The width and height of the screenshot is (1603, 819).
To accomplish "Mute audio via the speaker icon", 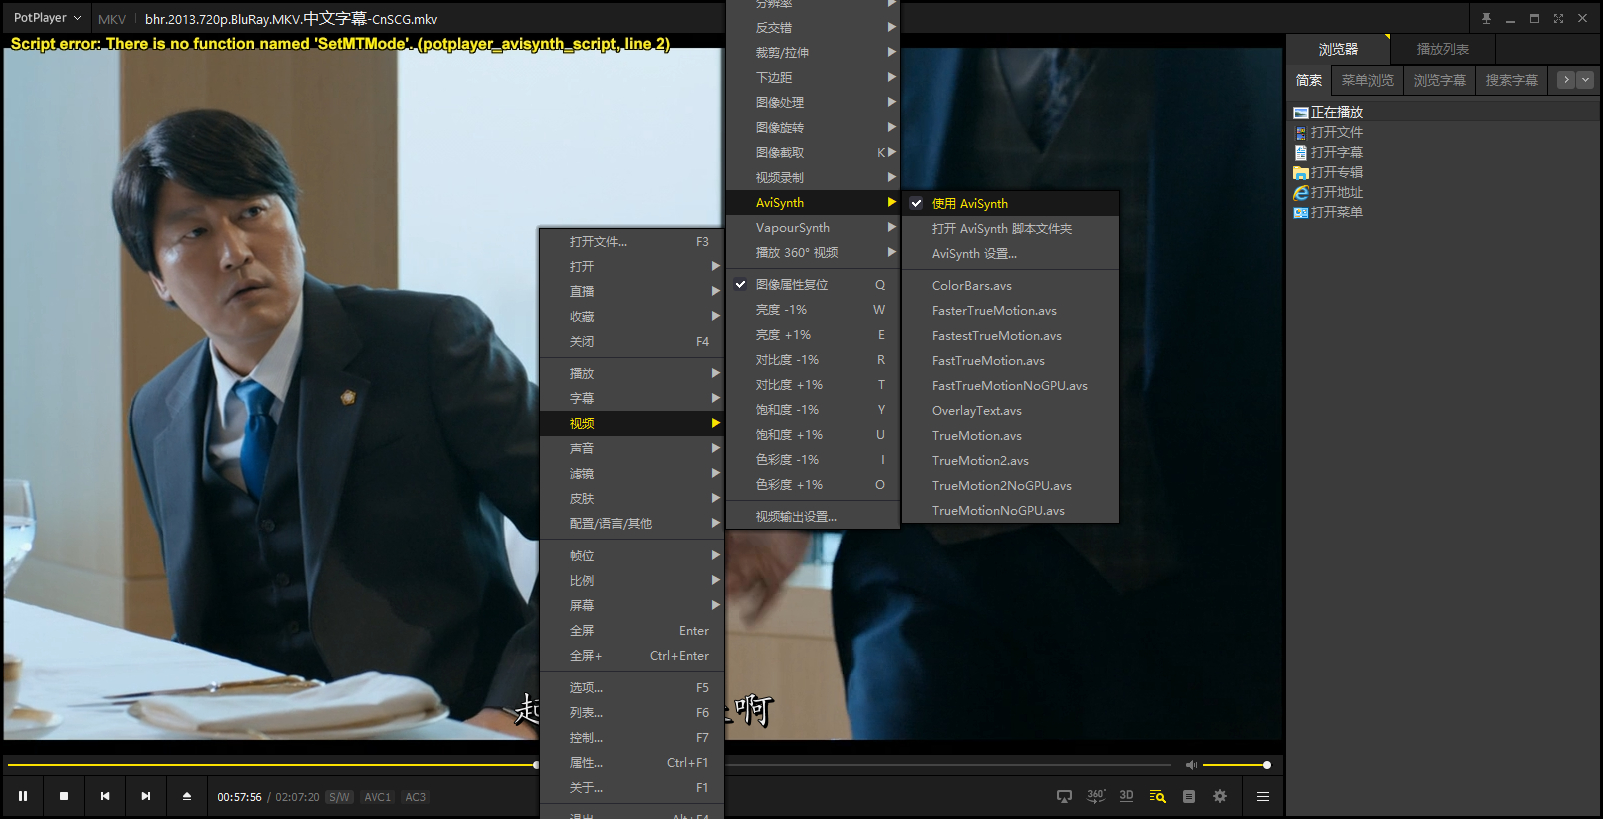I will pyautogui.click(x=1191, y=765).
